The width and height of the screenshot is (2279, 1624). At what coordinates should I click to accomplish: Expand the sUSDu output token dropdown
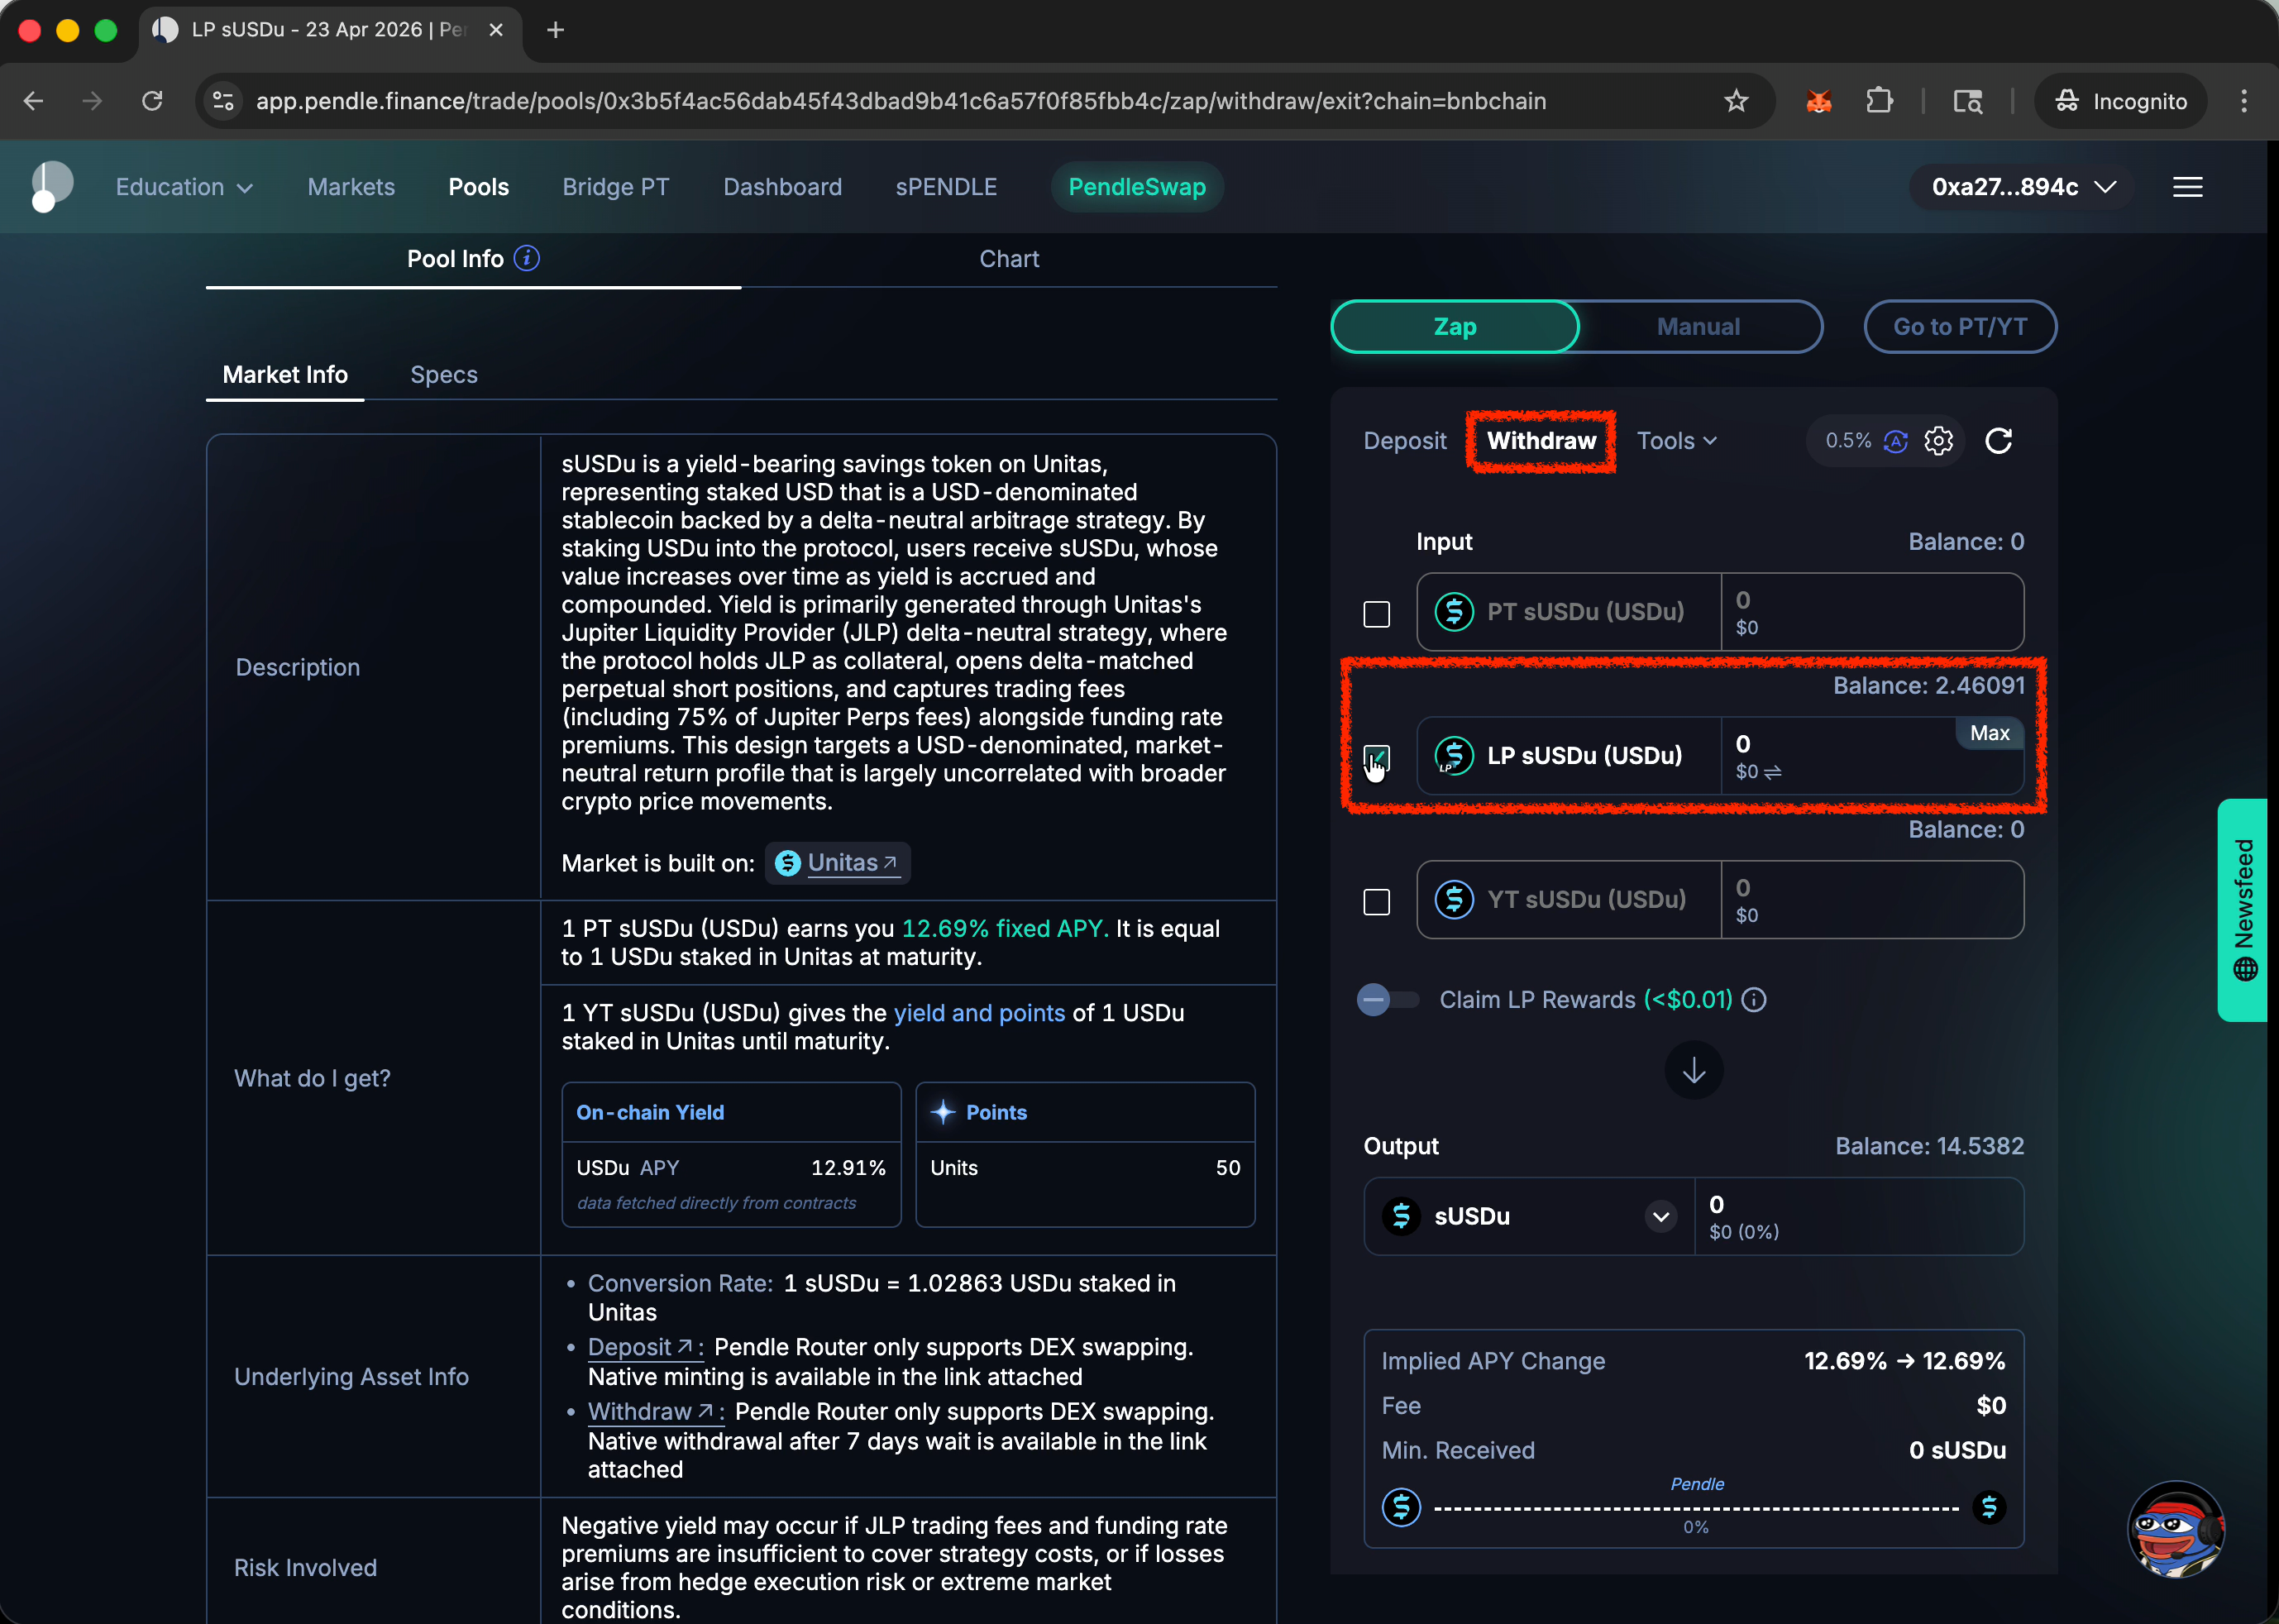[1660, 1217]
